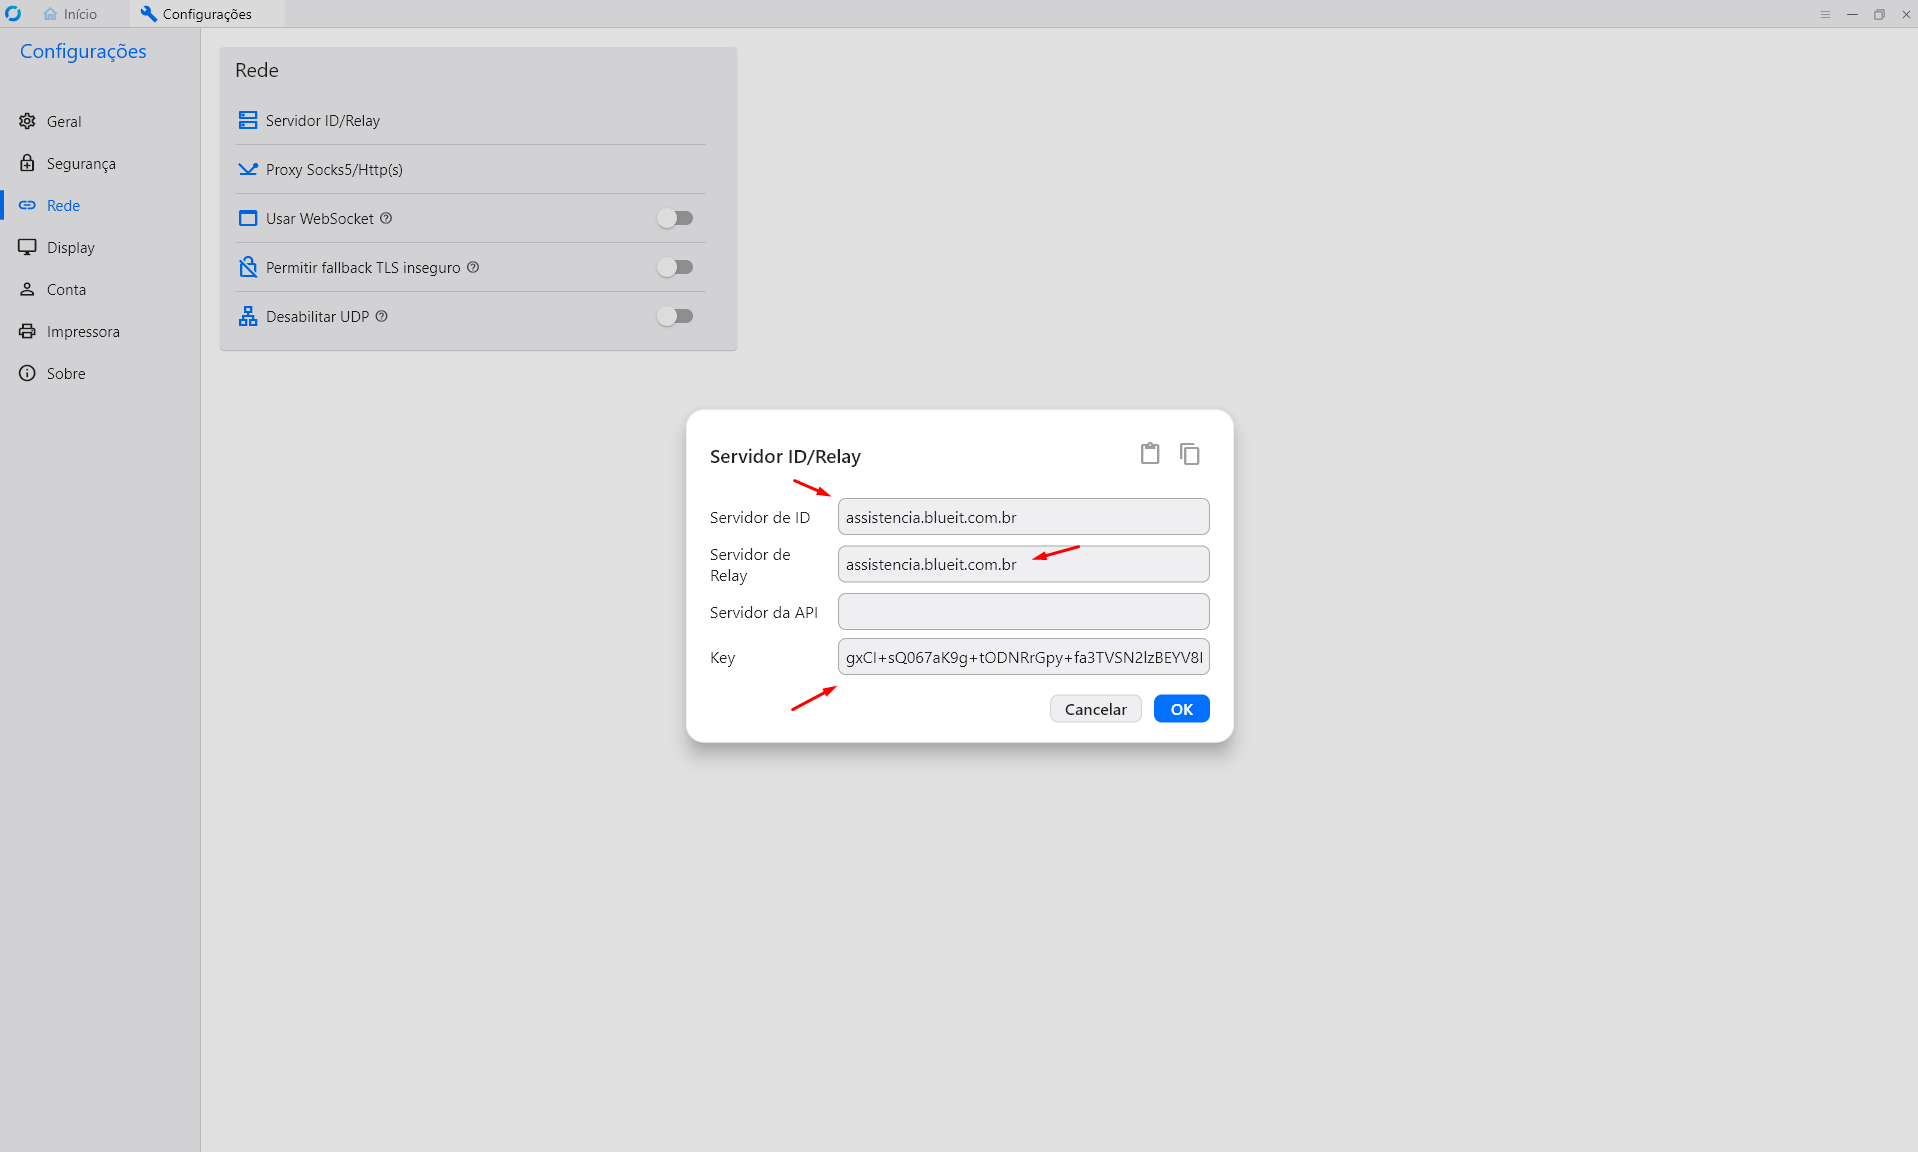
Task: Click into the Key text field
Action: 1023,657
